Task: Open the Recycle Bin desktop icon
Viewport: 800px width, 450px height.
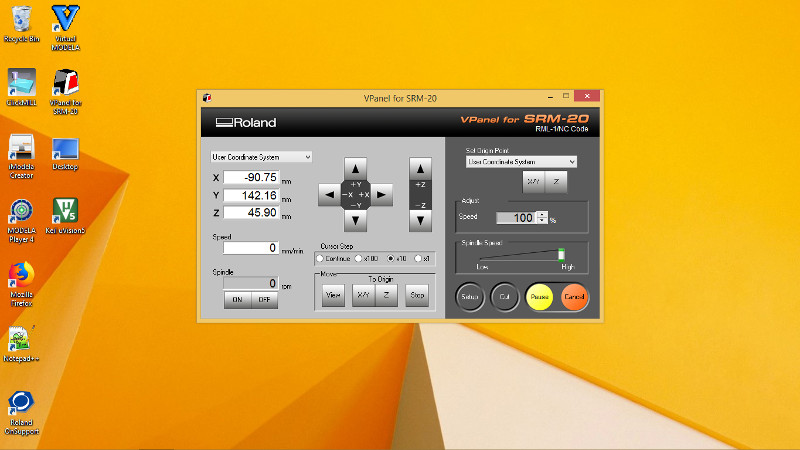Action: (21, 24)
